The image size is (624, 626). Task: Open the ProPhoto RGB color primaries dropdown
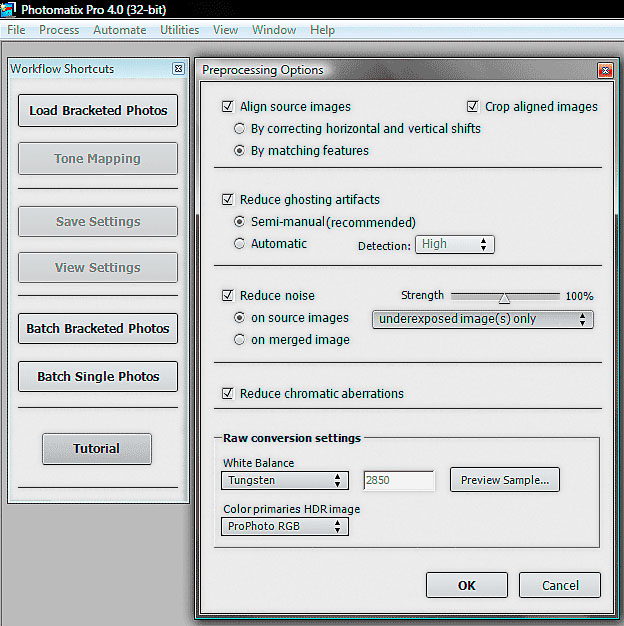[284, 526]
